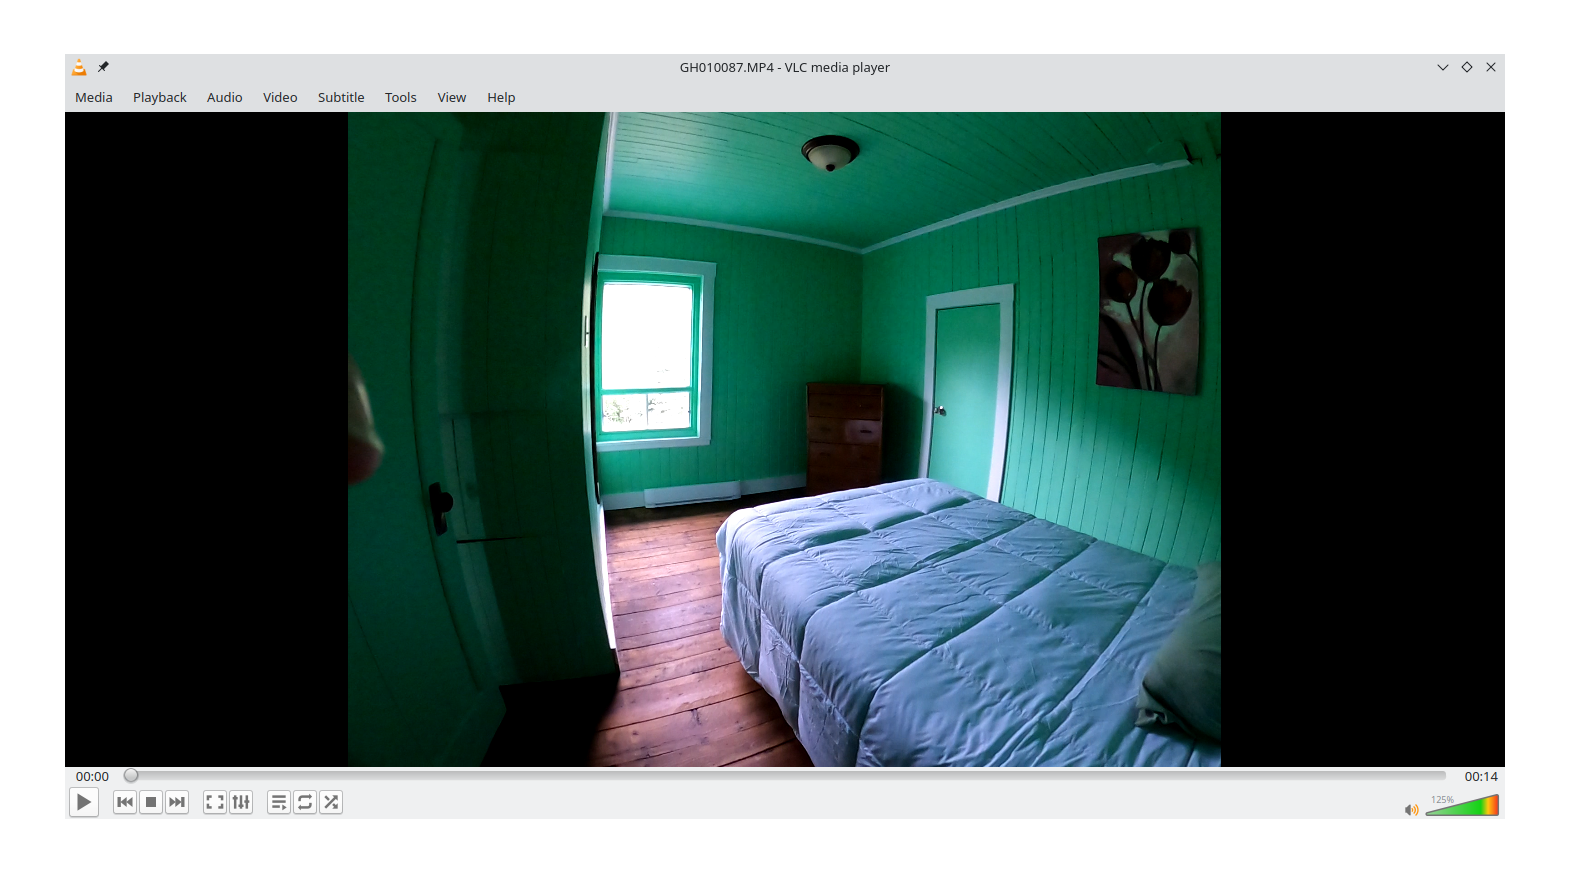1570x896 pixels.
Task: Toggle the pin window icon
Action: pyautogui.click(x=103, y=67)
